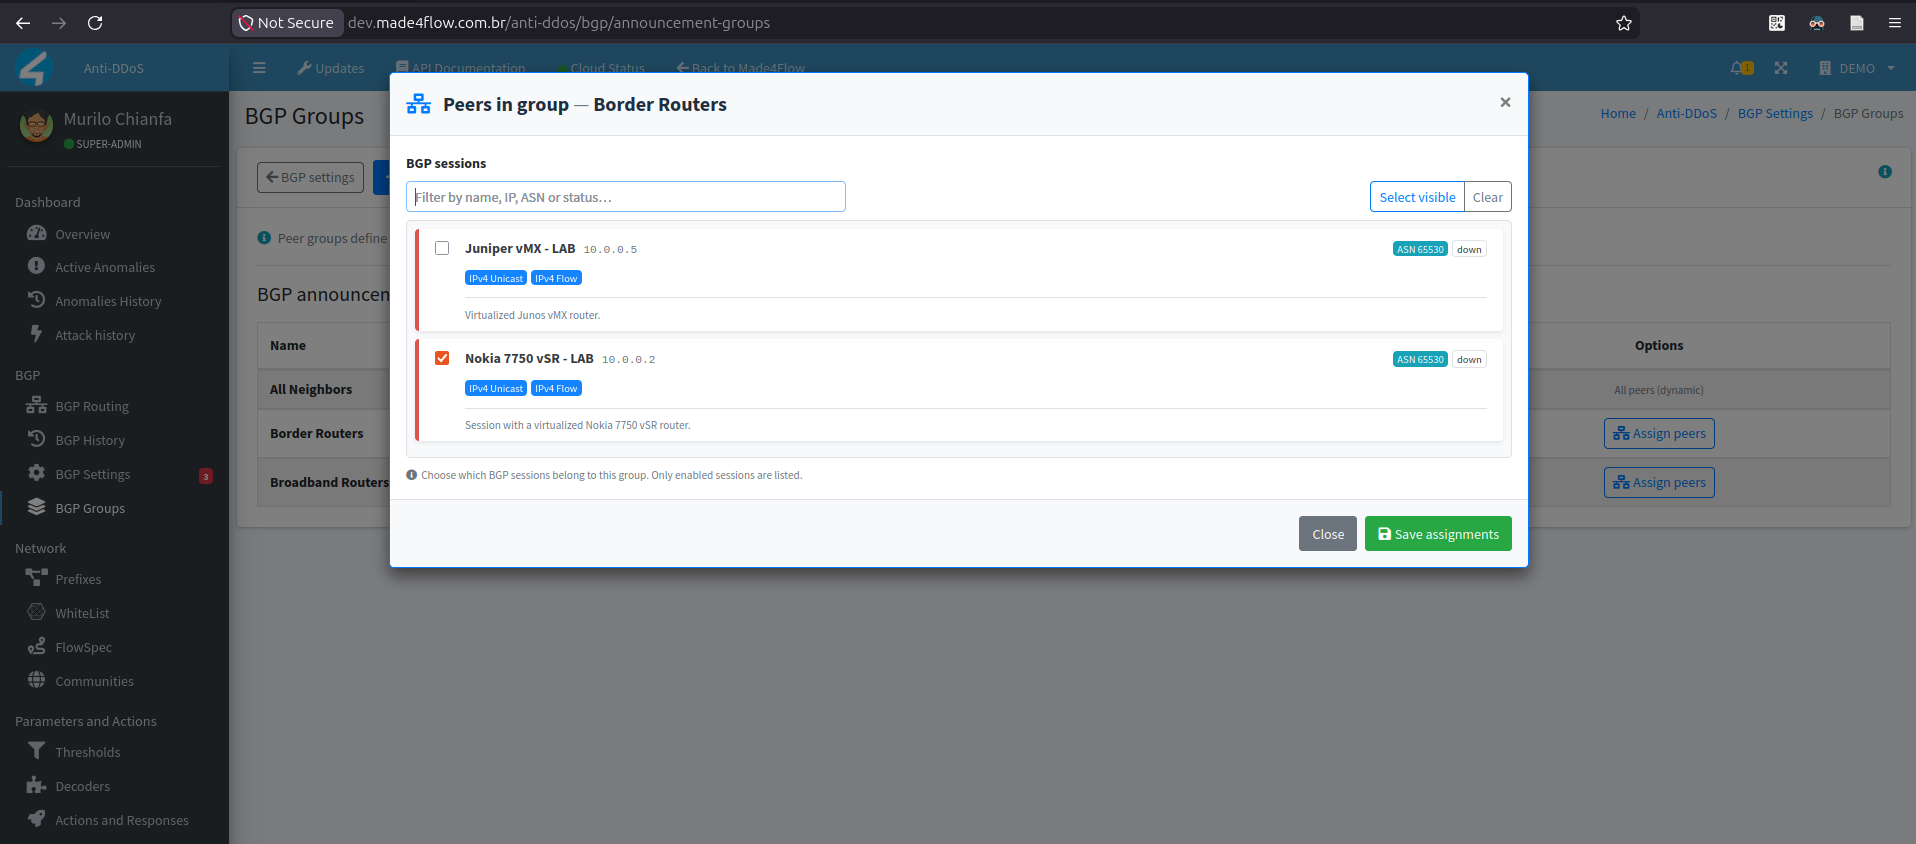Click the BGP Groups layers icon
This screenshot has width=1916, height=844.
click(x=37, y=507)
